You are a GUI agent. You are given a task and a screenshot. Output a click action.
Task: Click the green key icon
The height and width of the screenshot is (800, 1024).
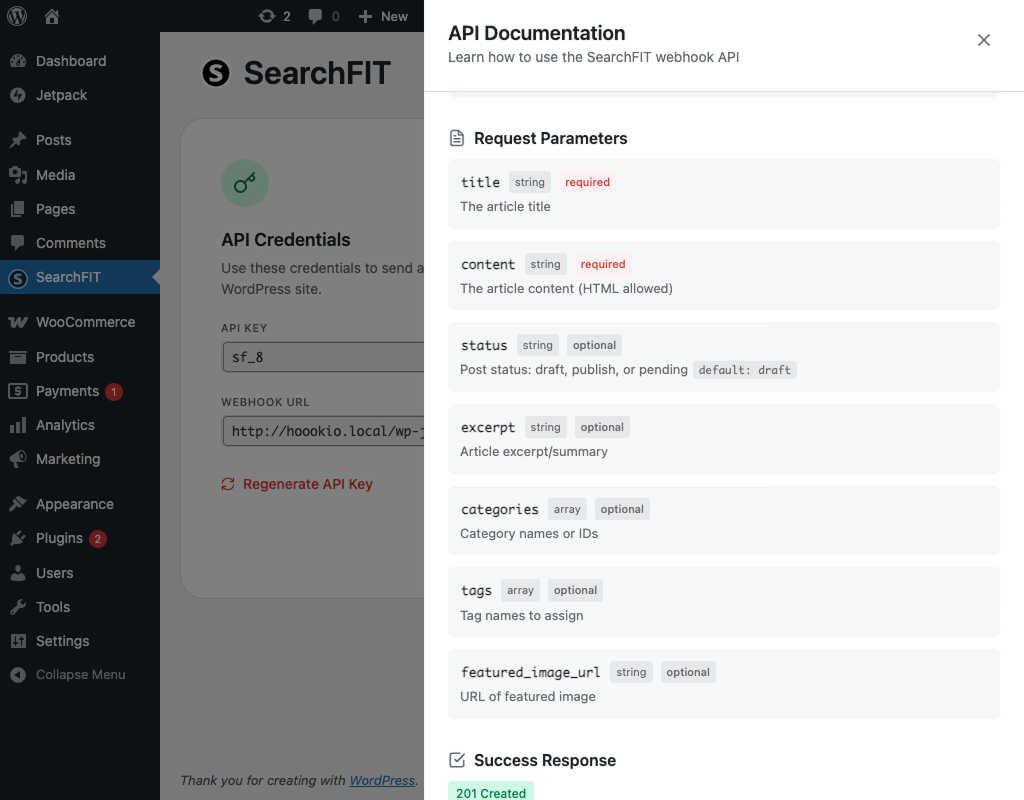click(x=245, y=183)
